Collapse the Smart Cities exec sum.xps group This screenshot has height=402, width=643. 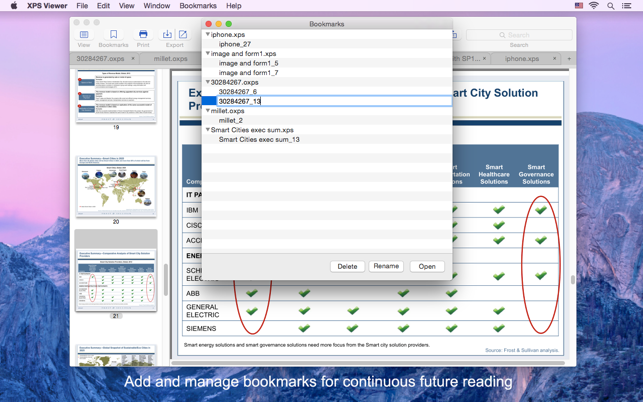pyautogui.click(x=207, y=130)
